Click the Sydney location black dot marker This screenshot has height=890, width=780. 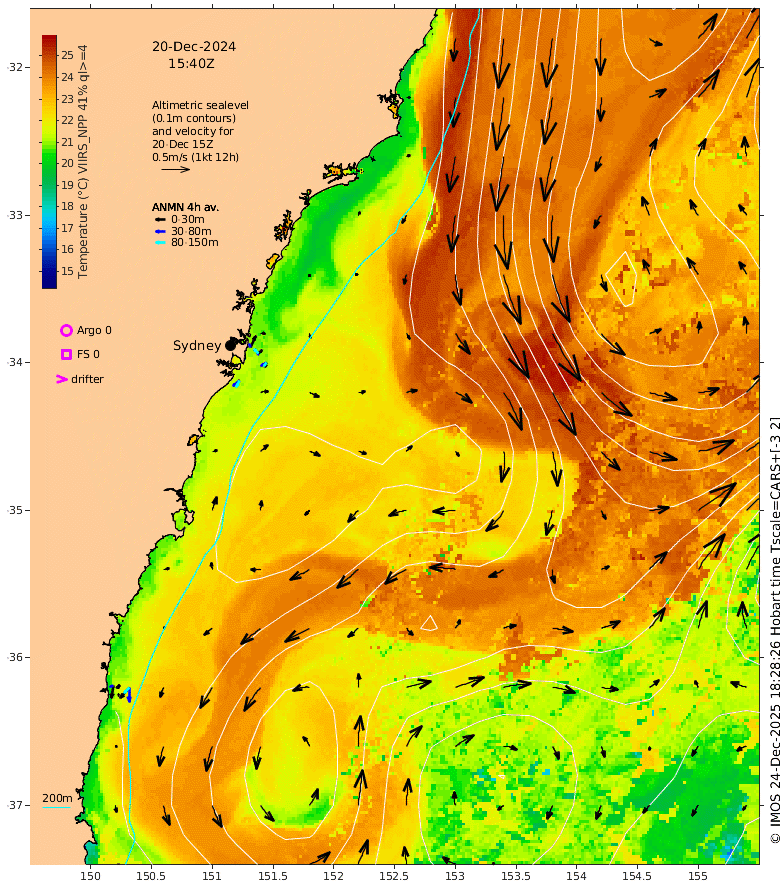[x=230, y=345]
